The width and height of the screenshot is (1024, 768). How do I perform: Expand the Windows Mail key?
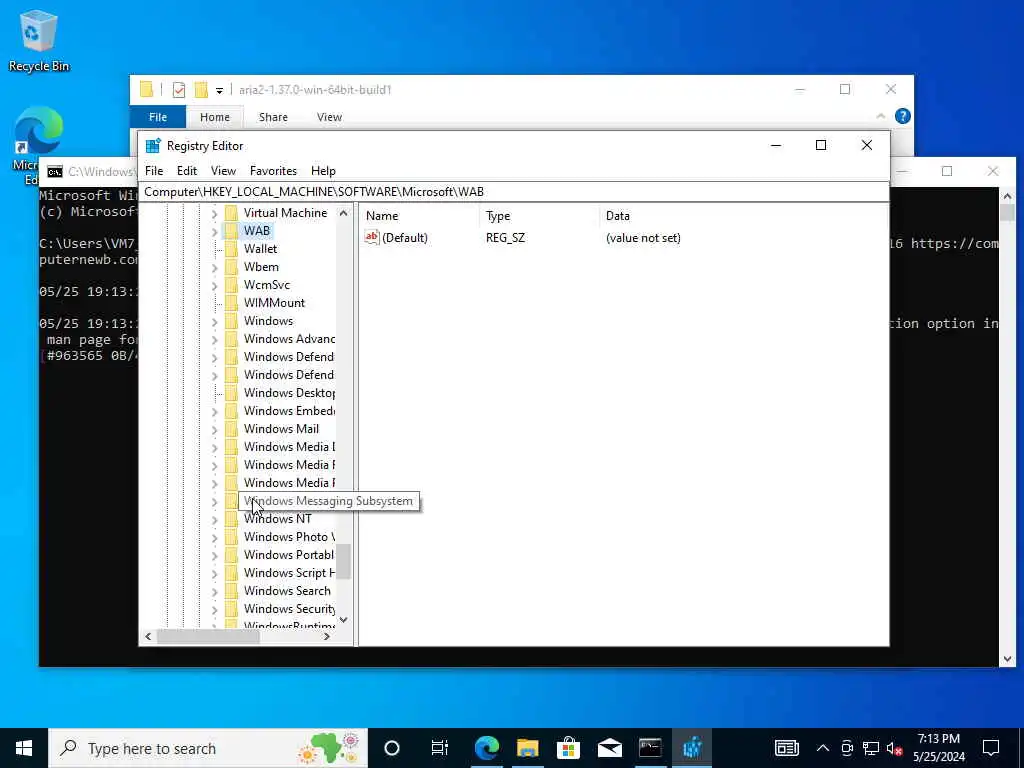[x=214, y=429]
